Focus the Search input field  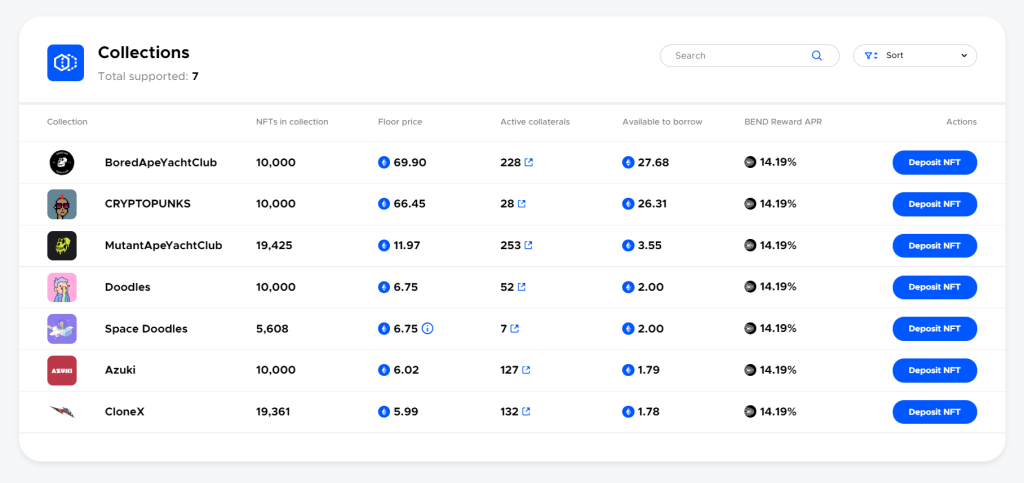tap(750, 55)
